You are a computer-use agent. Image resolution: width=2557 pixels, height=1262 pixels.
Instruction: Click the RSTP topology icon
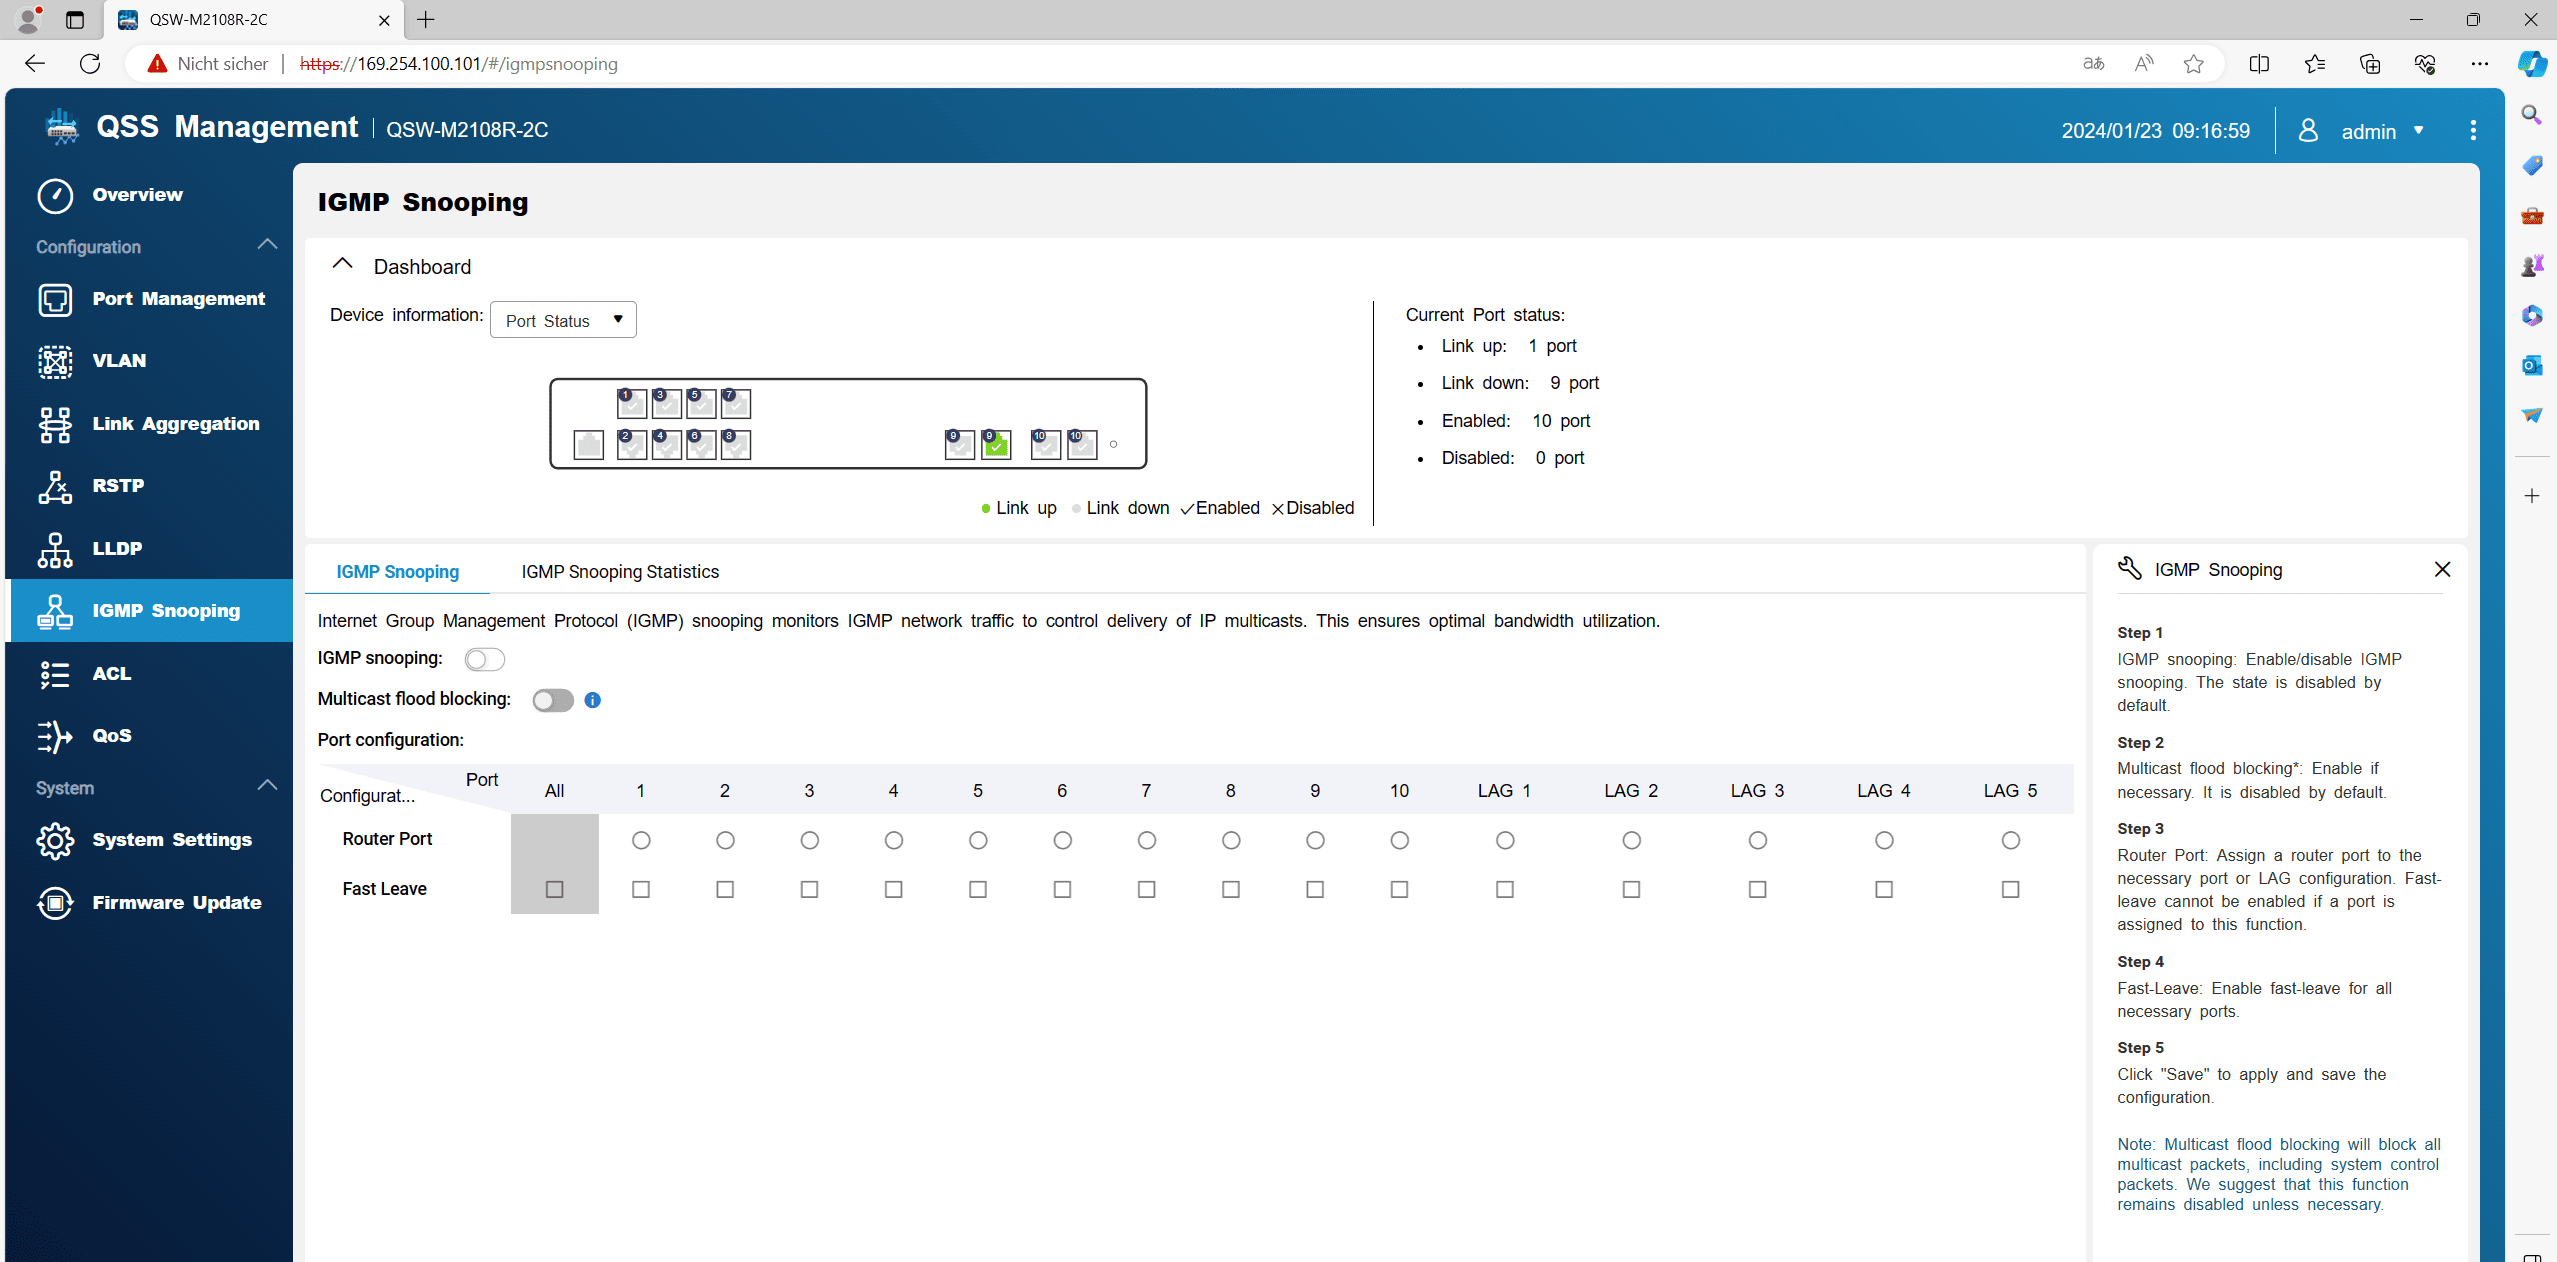click(x=55, y=486)
